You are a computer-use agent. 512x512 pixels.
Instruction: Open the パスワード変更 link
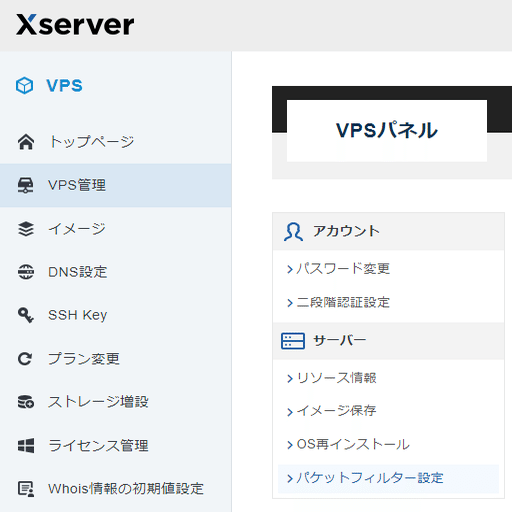pos(343,269)
